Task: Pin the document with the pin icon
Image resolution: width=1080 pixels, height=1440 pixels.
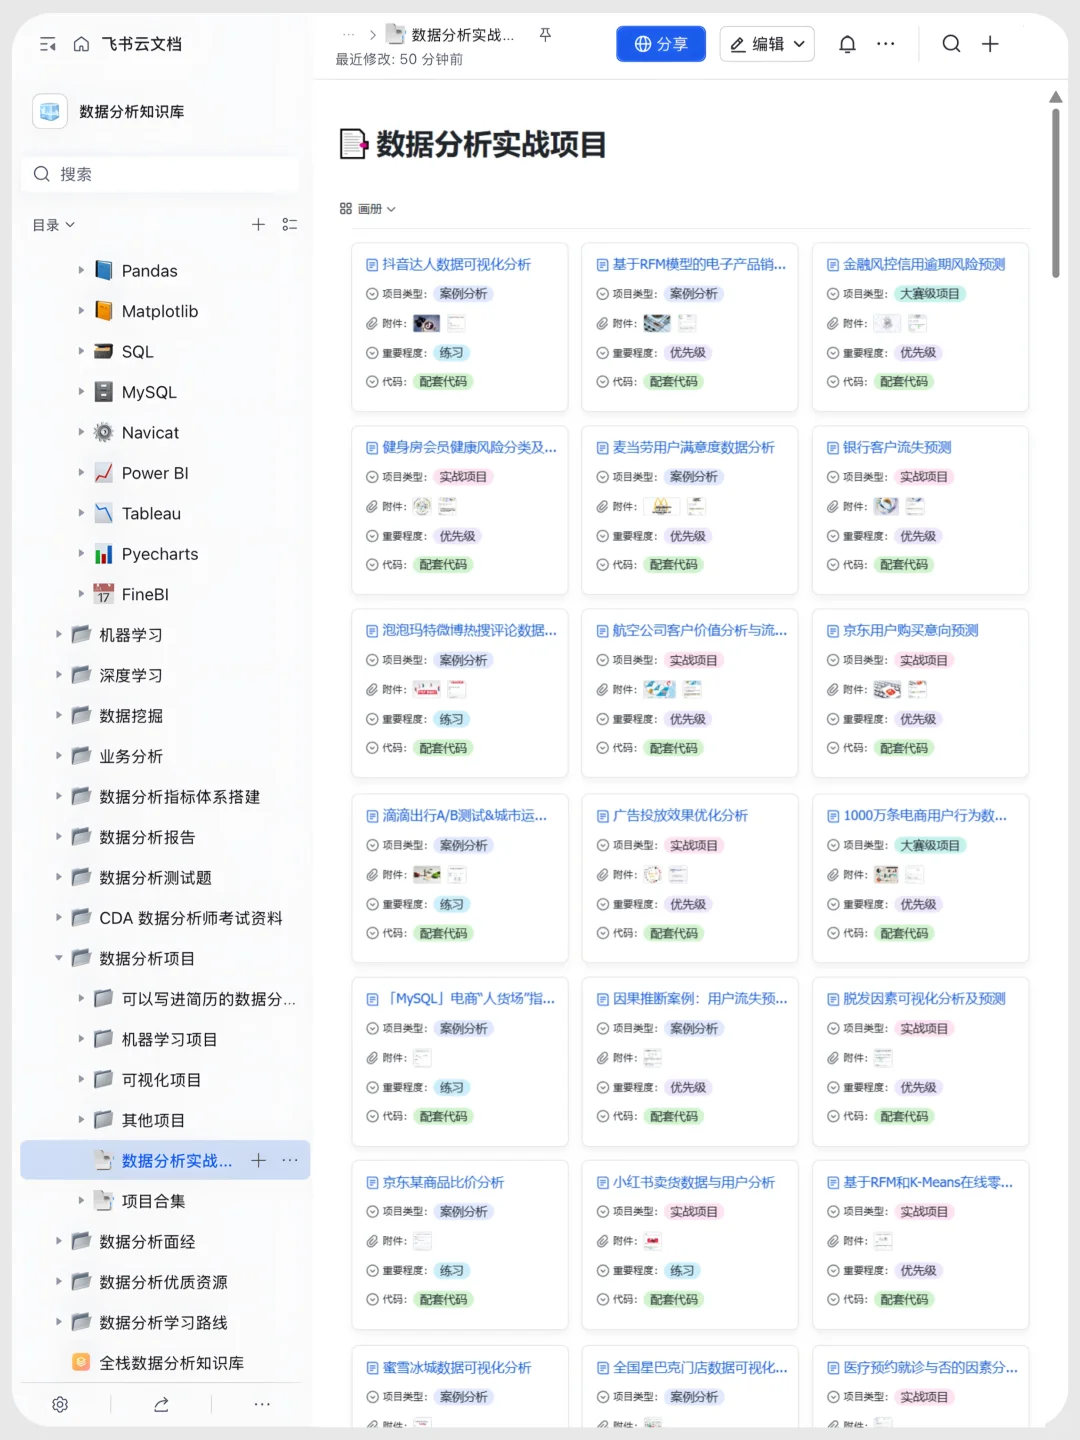Action: click(545, 34)
